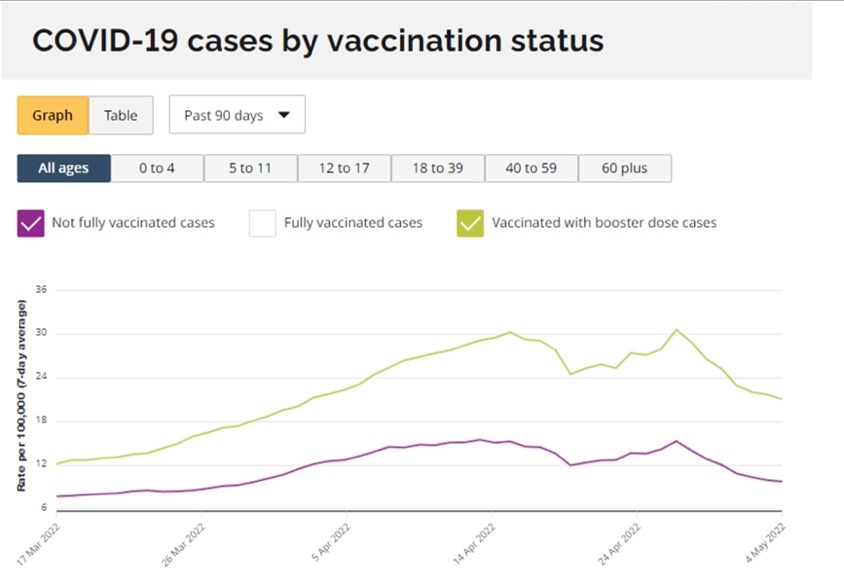Switch to the Table view

pyautogui.click(x=121, y=115)
